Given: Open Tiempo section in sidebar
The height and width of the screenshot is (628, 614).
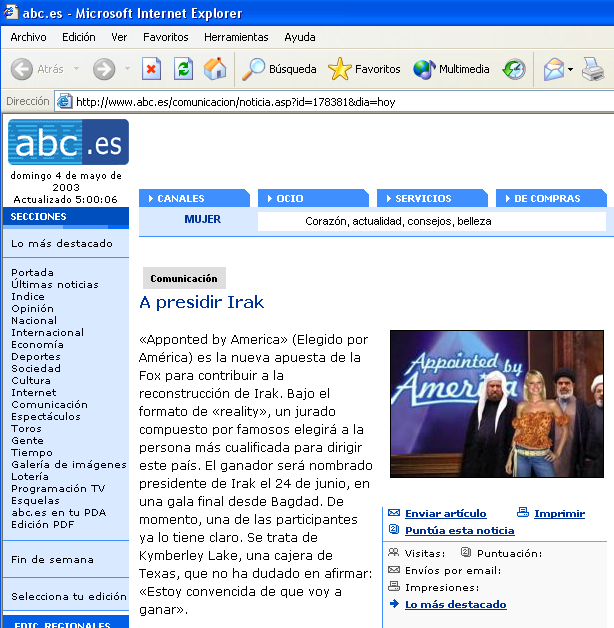Looking at the screenshot, I should (32, 453).
